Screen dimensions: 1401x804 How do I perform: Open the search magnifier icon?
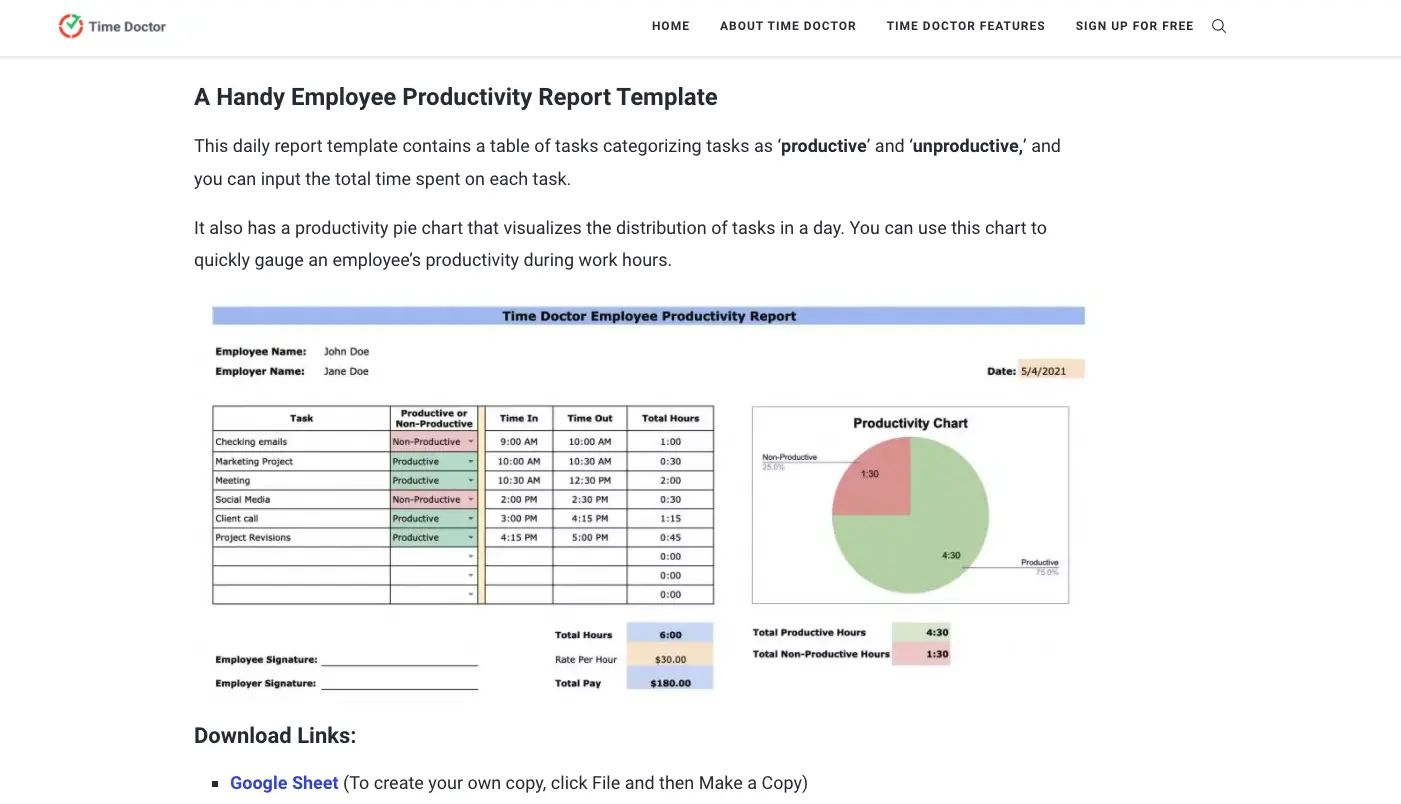1218,26
